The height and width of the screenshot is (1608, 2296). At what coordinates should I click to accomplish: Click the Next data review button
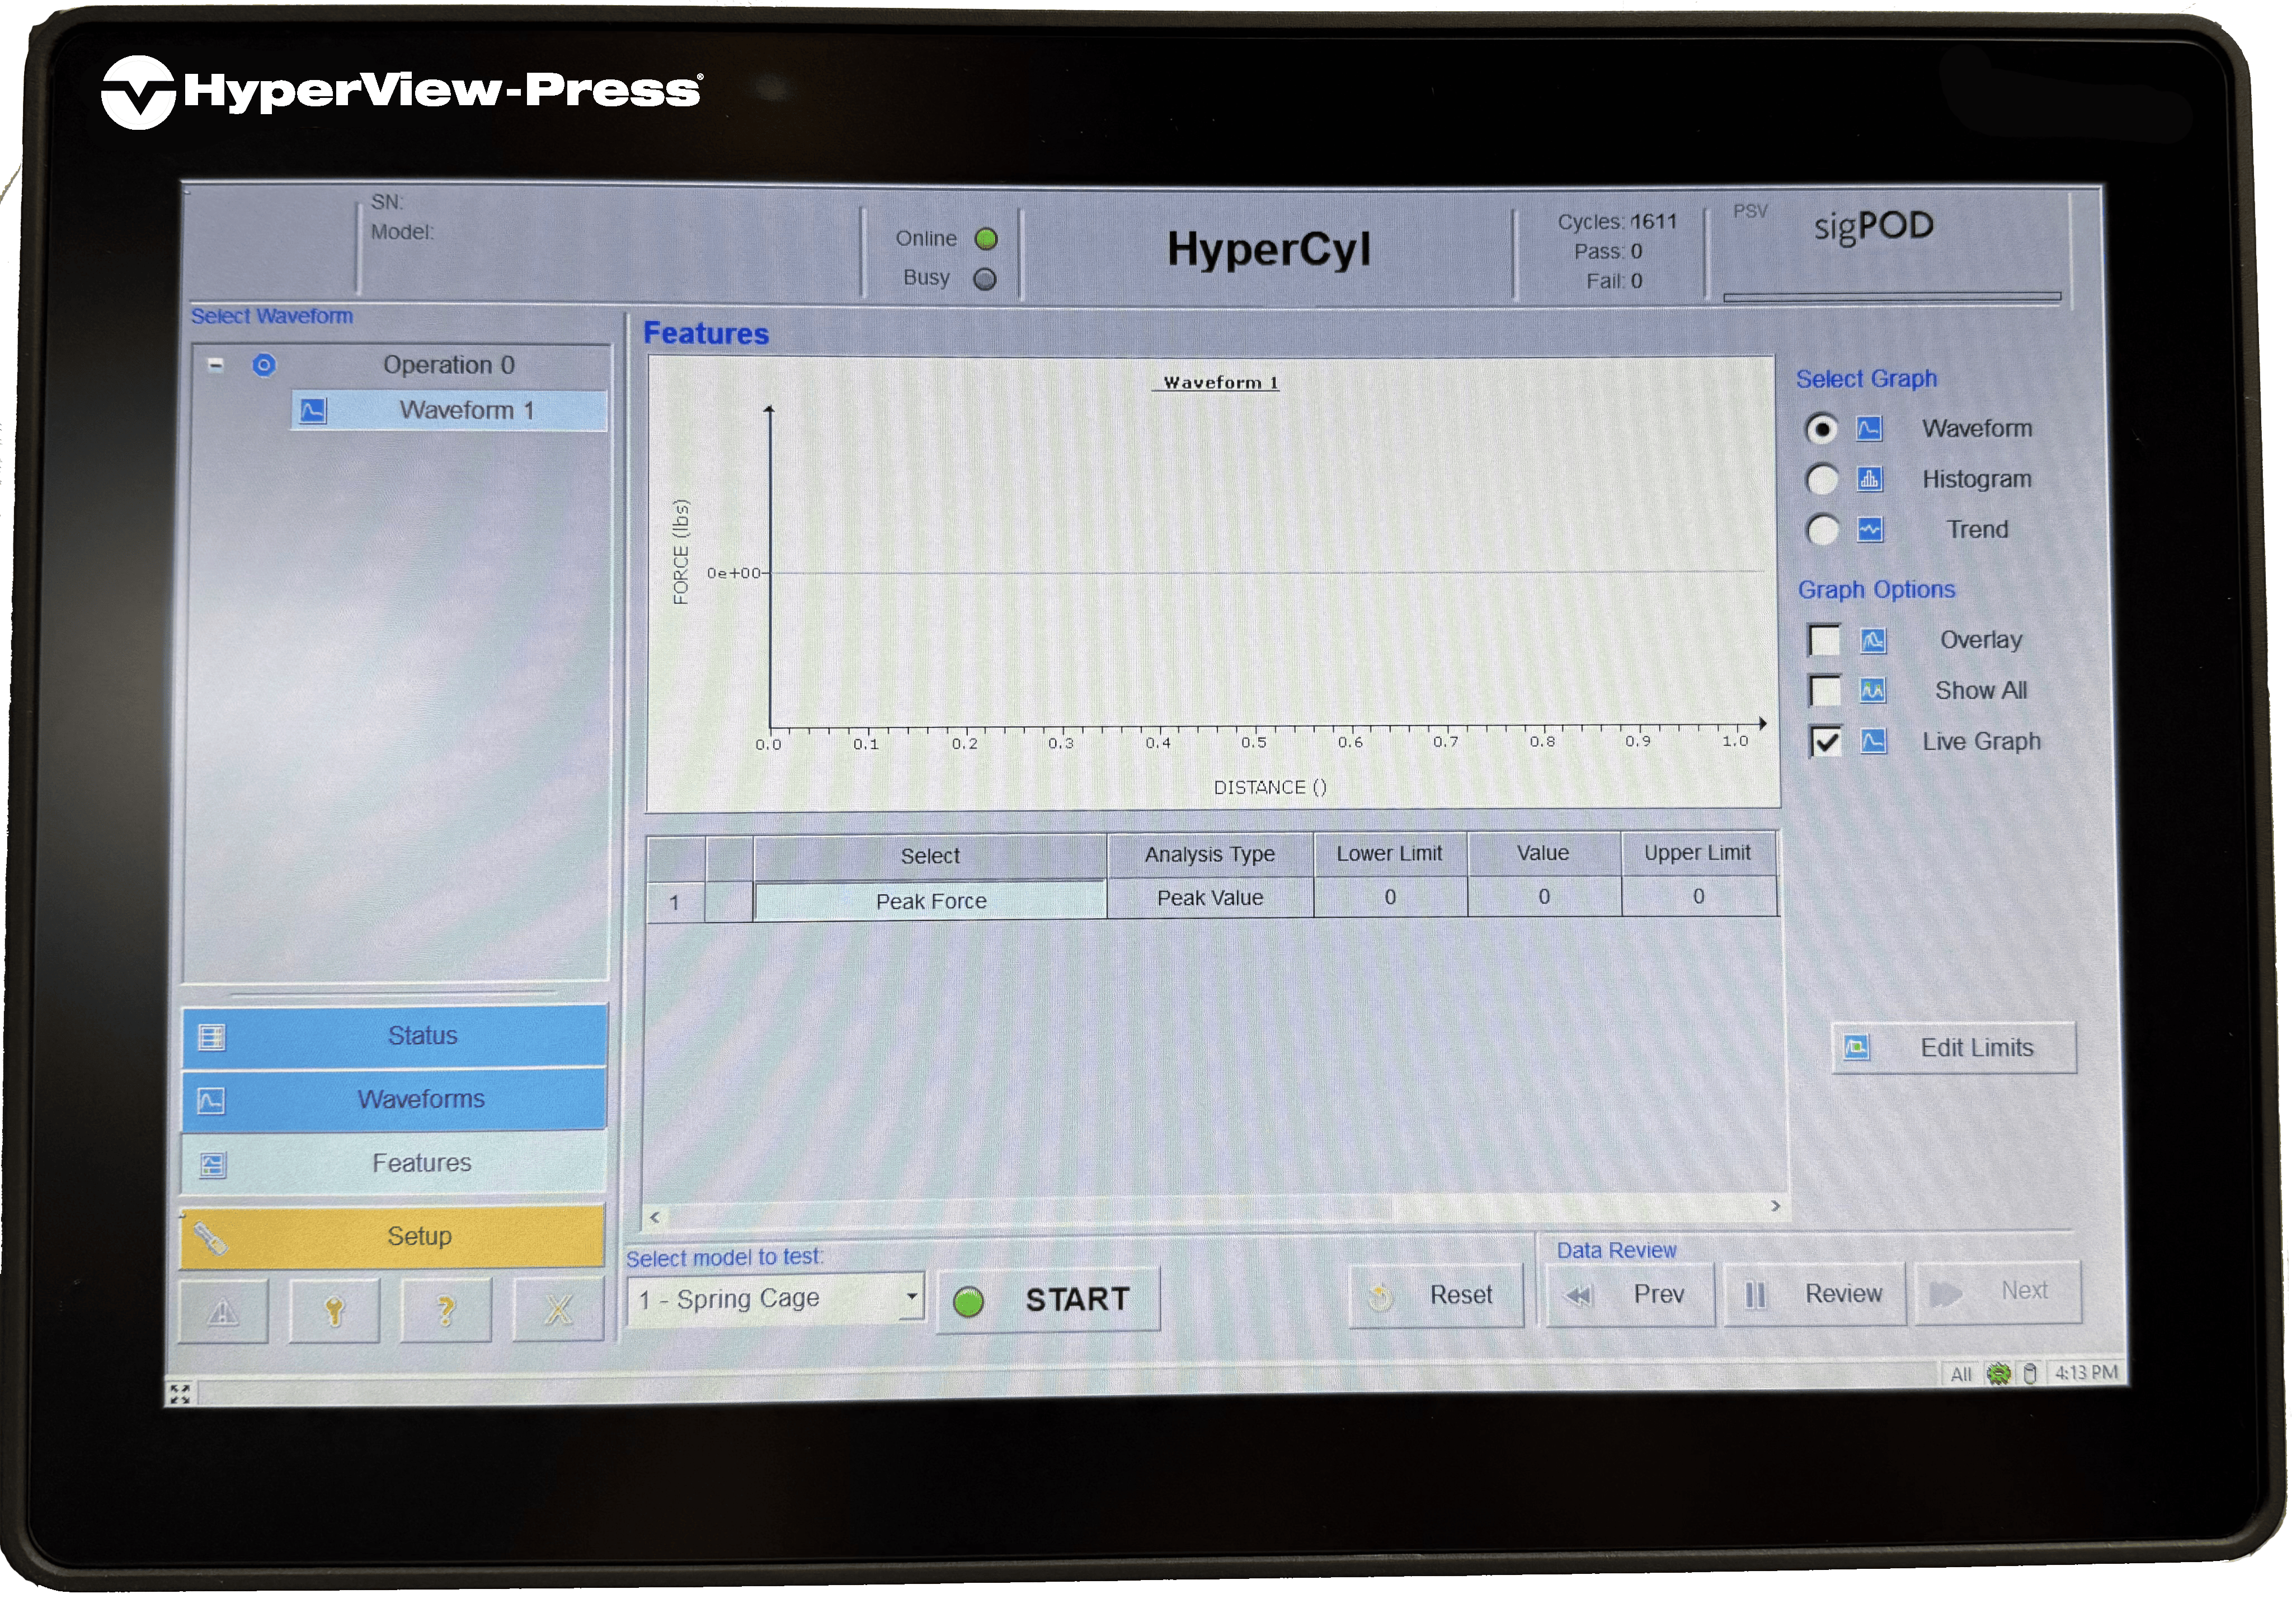tap(1998, 1293)
